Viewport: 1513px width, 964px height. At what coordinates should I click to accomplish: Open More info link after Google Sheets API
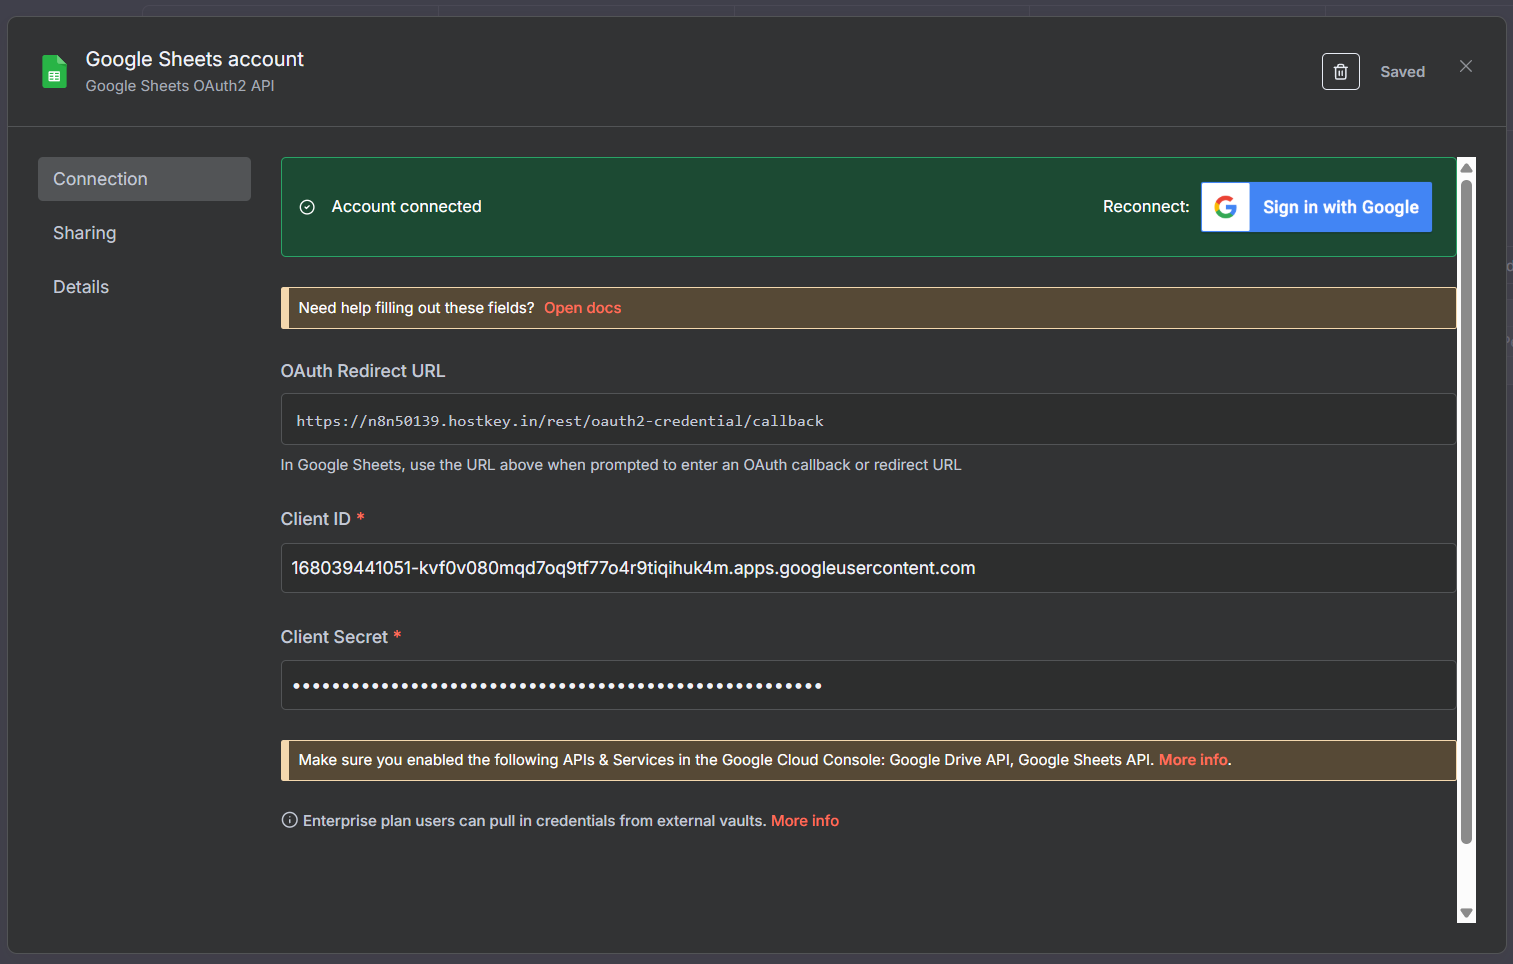tap(1192, 760)
